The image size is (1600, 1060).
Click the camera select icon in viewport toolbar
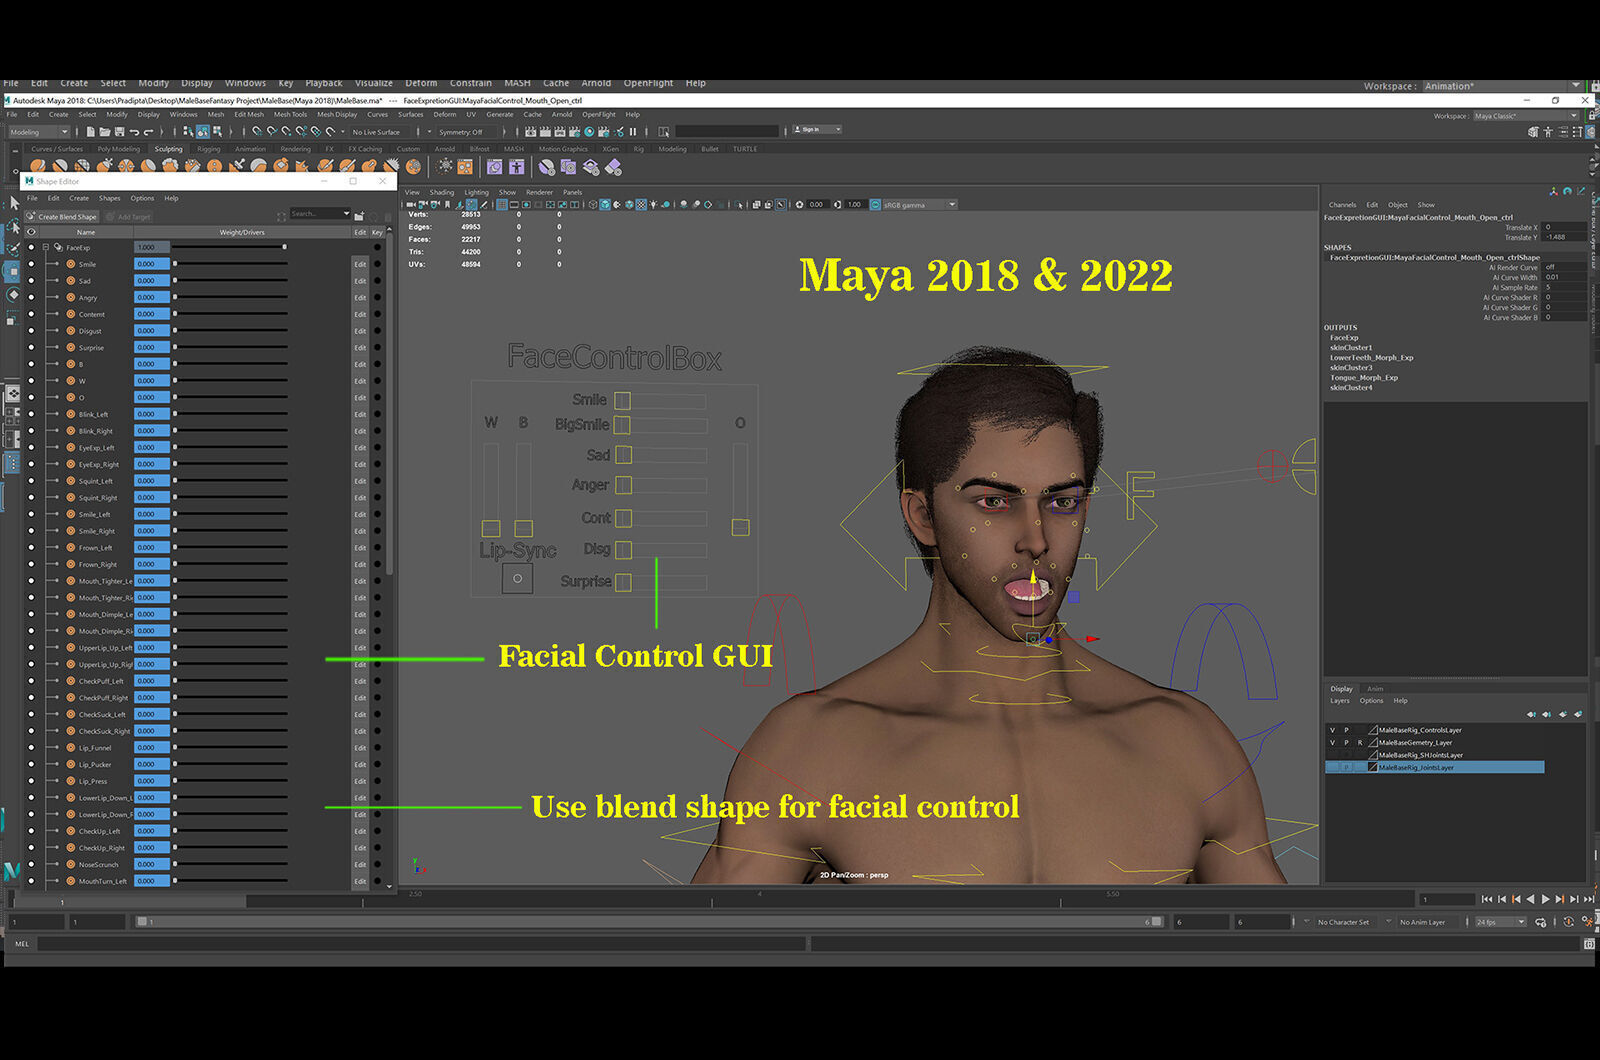coord(411,204)
